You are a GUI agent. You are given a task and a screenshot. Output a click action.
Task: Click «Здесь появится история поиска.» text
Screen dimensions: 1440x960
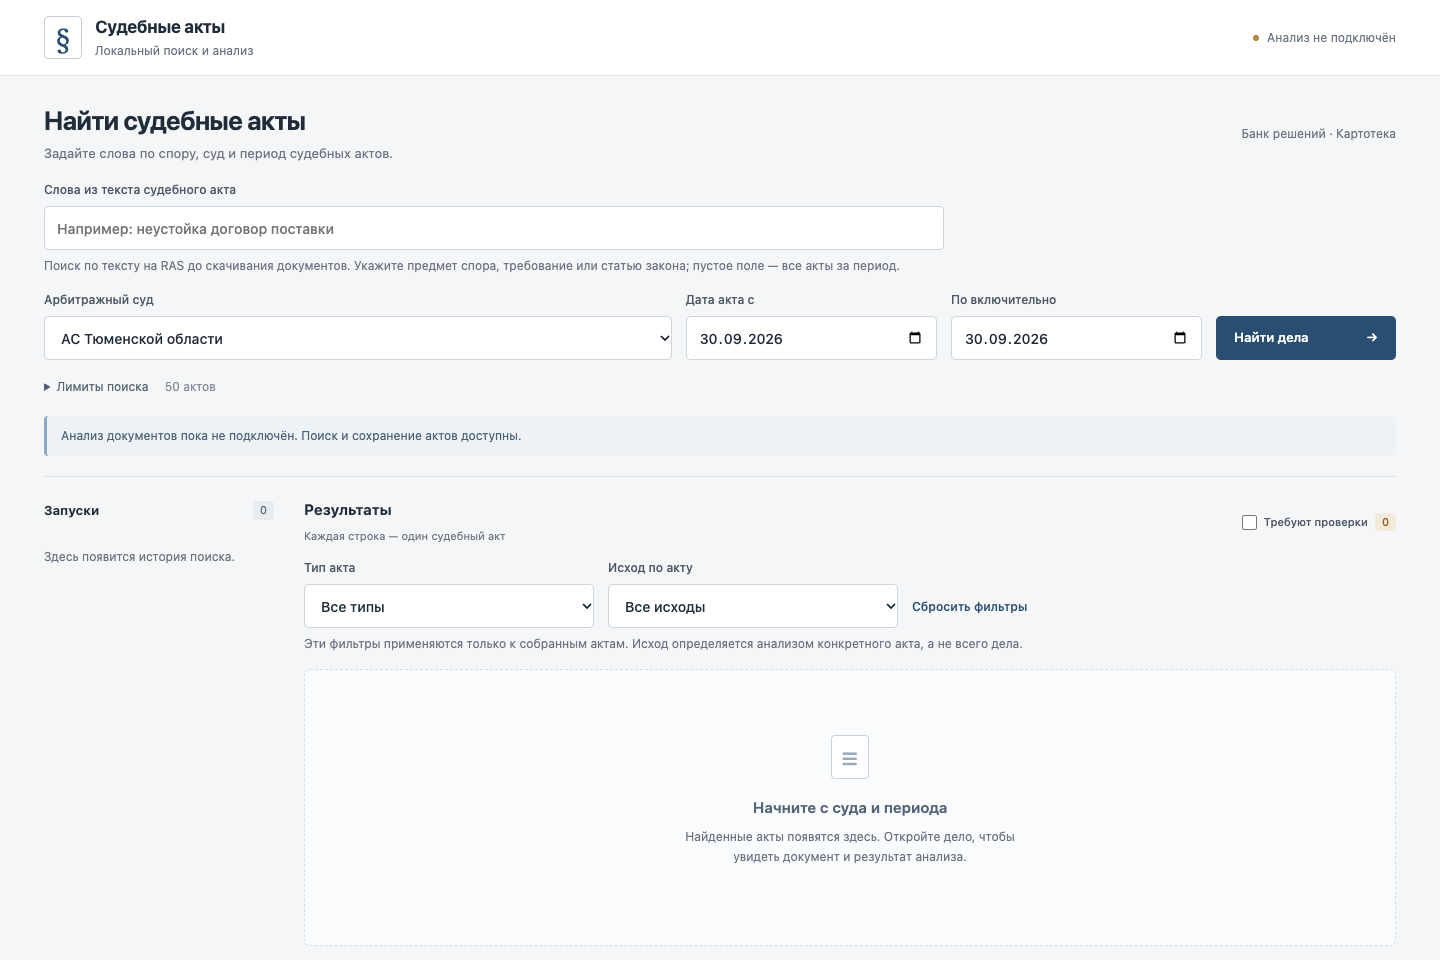click(x=139, y=557)
